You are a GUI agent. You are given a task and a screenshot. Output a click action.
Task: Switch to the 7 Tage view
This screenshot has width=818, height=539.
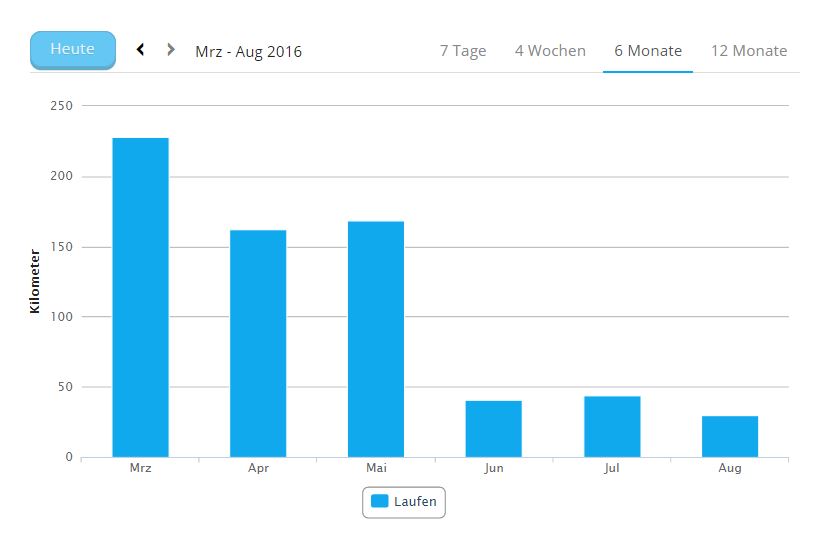(463, 51)
